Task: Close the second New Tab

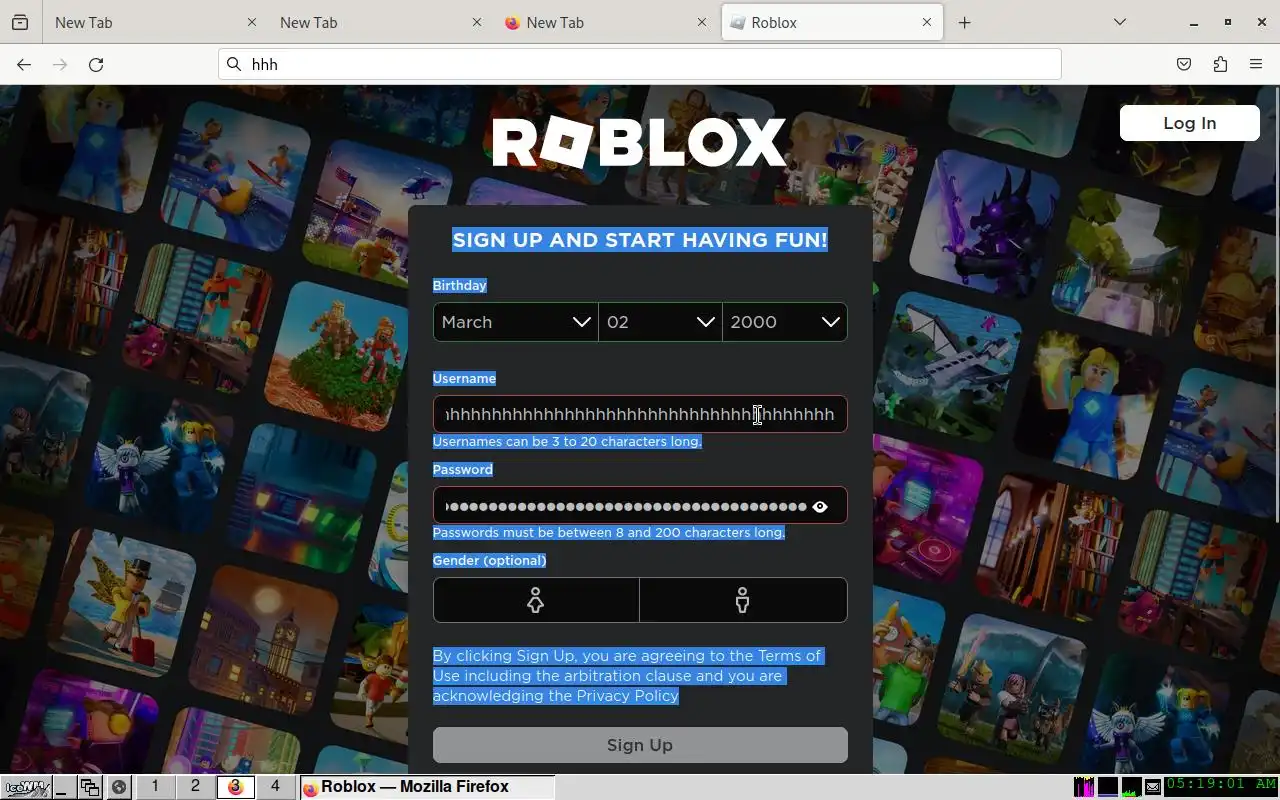Action: pyautogui.click(x=477, y=22)
